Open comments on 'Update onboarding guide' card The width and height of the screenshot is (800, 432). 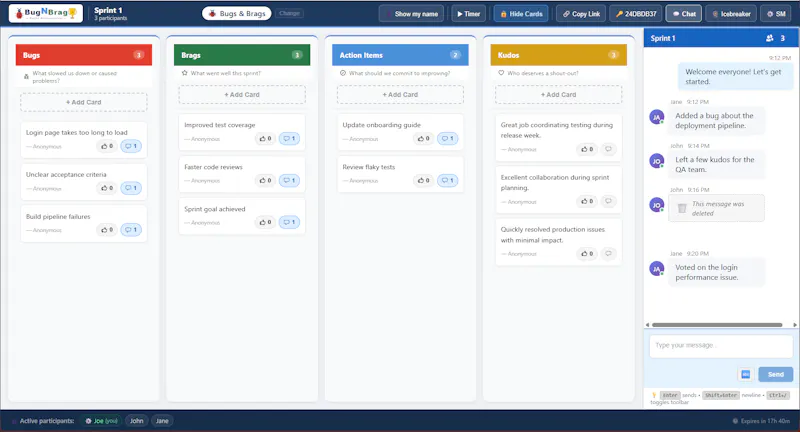(447, 139)
